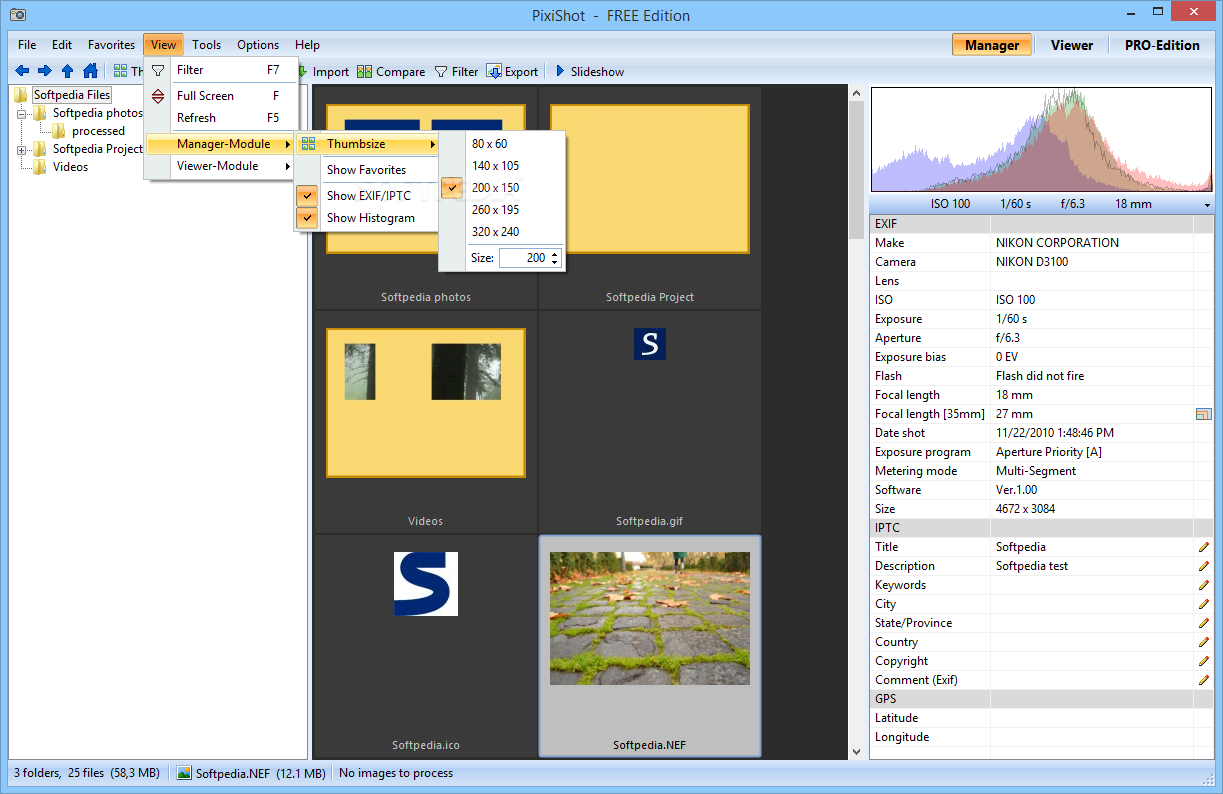Click the thumbnails grid toolbar icon
Image resolution: width=1223 pixels, height=794 pixels.
120,71
